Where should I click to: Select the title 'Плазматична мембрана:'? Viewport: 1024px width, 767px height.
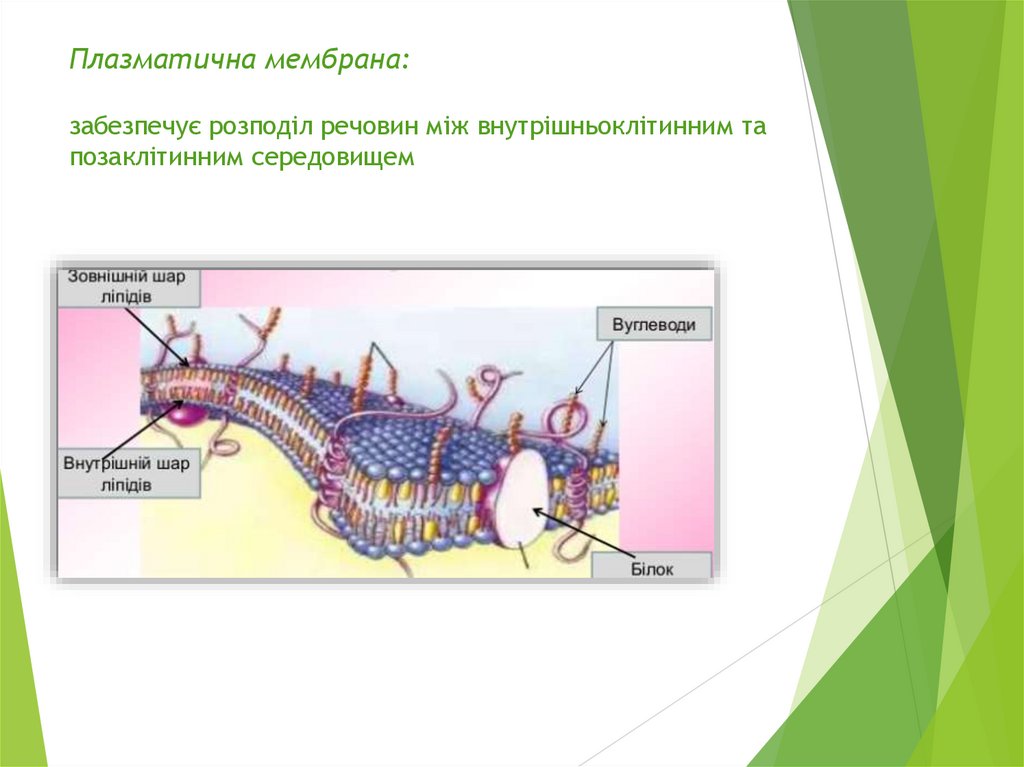240,59
